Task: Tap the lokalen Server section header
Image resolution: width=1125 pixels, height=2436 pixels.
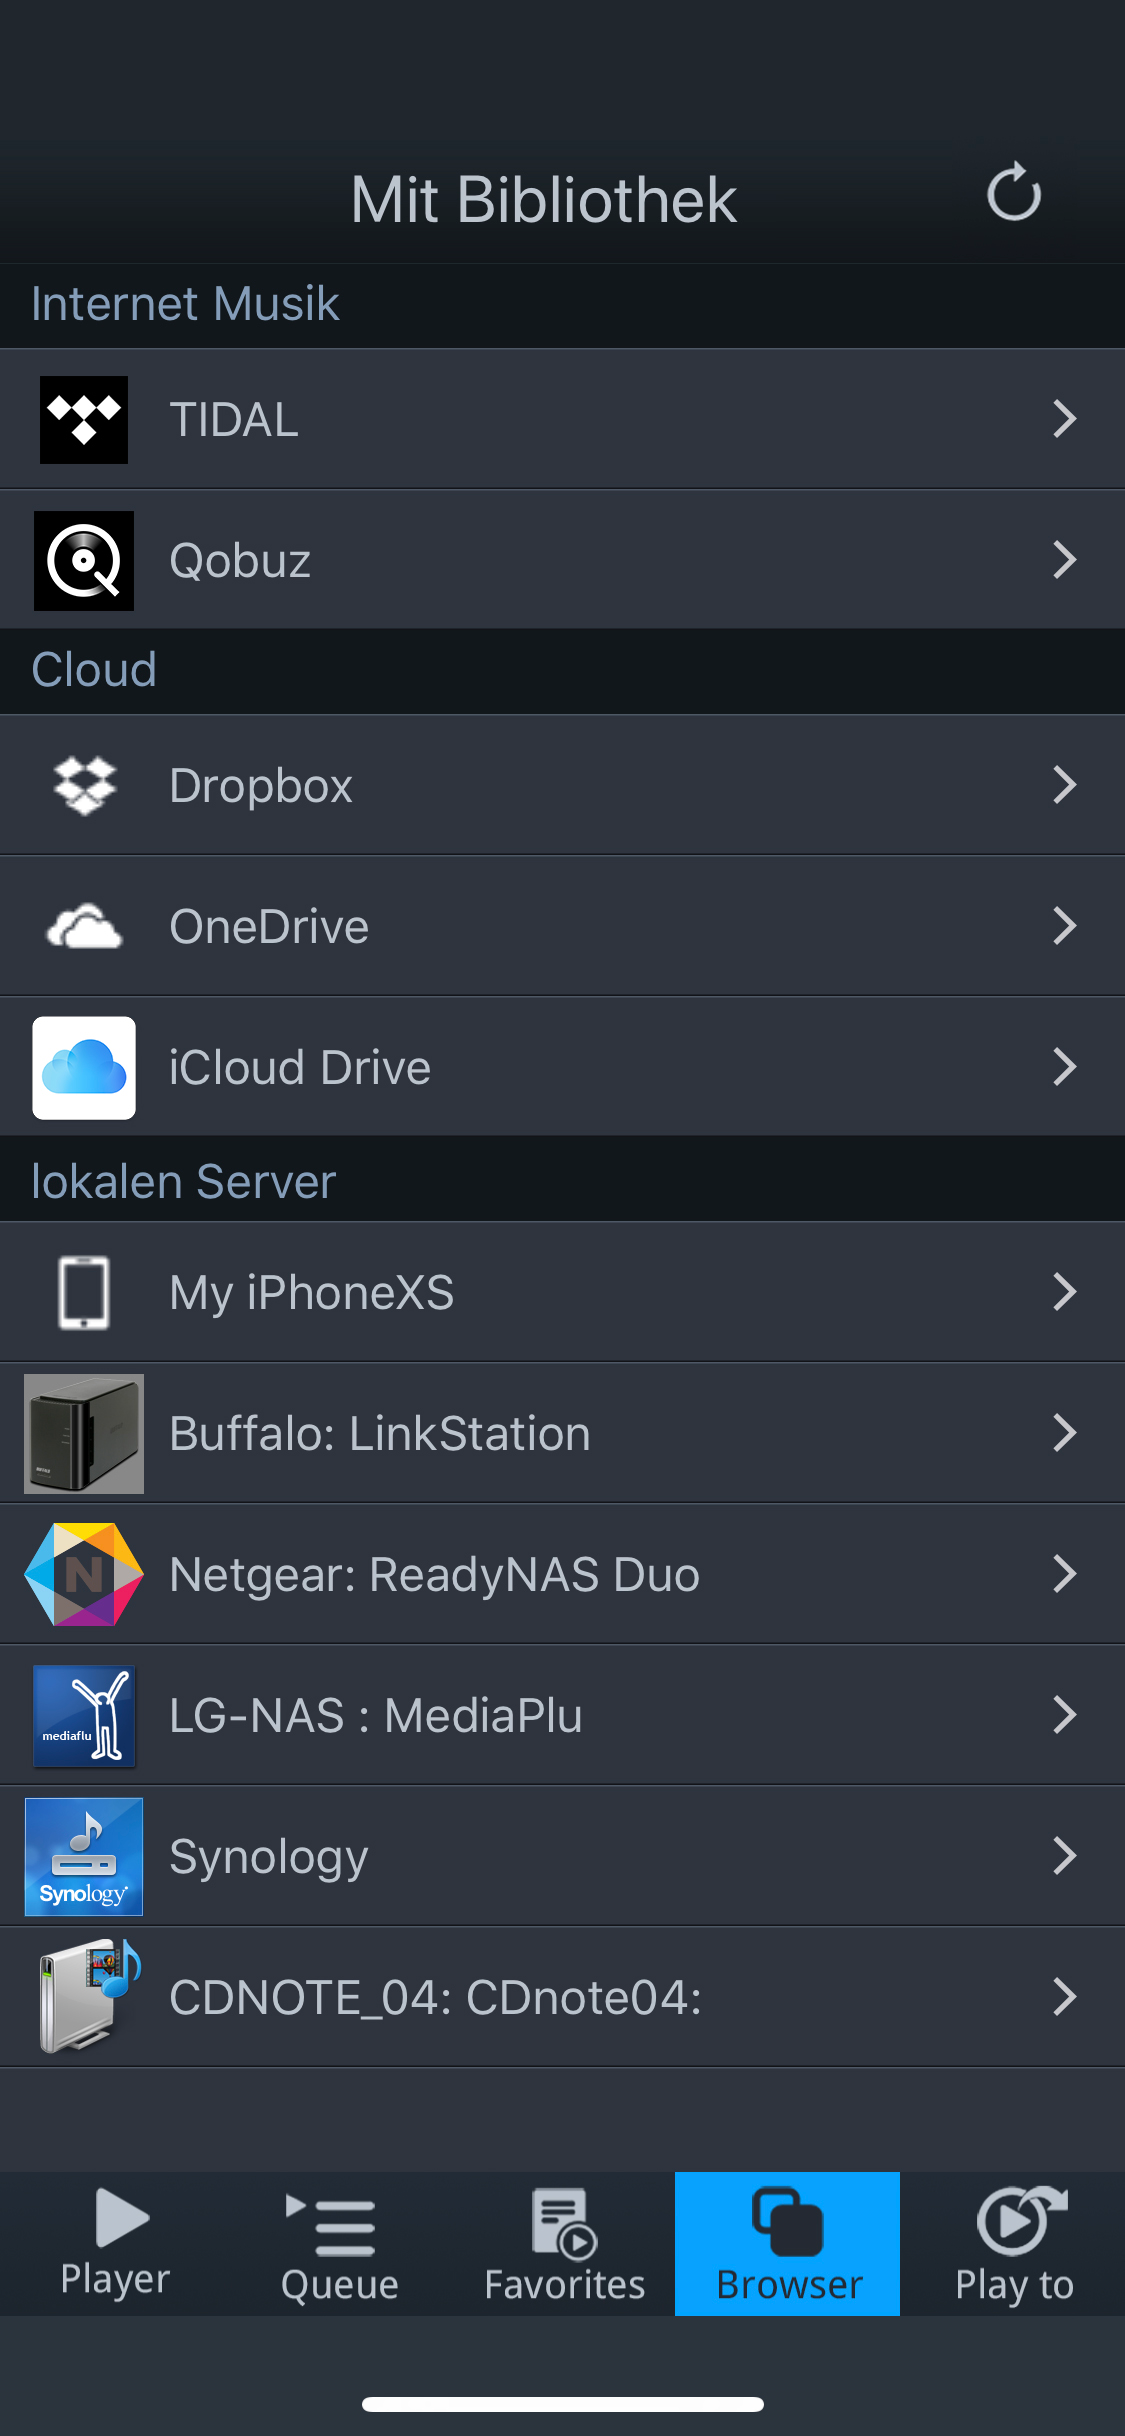Action: point(184,1182)
